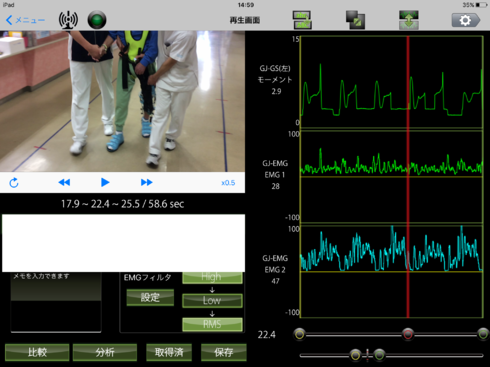Tap the 取得済 button
Viewport: 490px width, 367px height.
pyautogui.click(x=169, y=352)
